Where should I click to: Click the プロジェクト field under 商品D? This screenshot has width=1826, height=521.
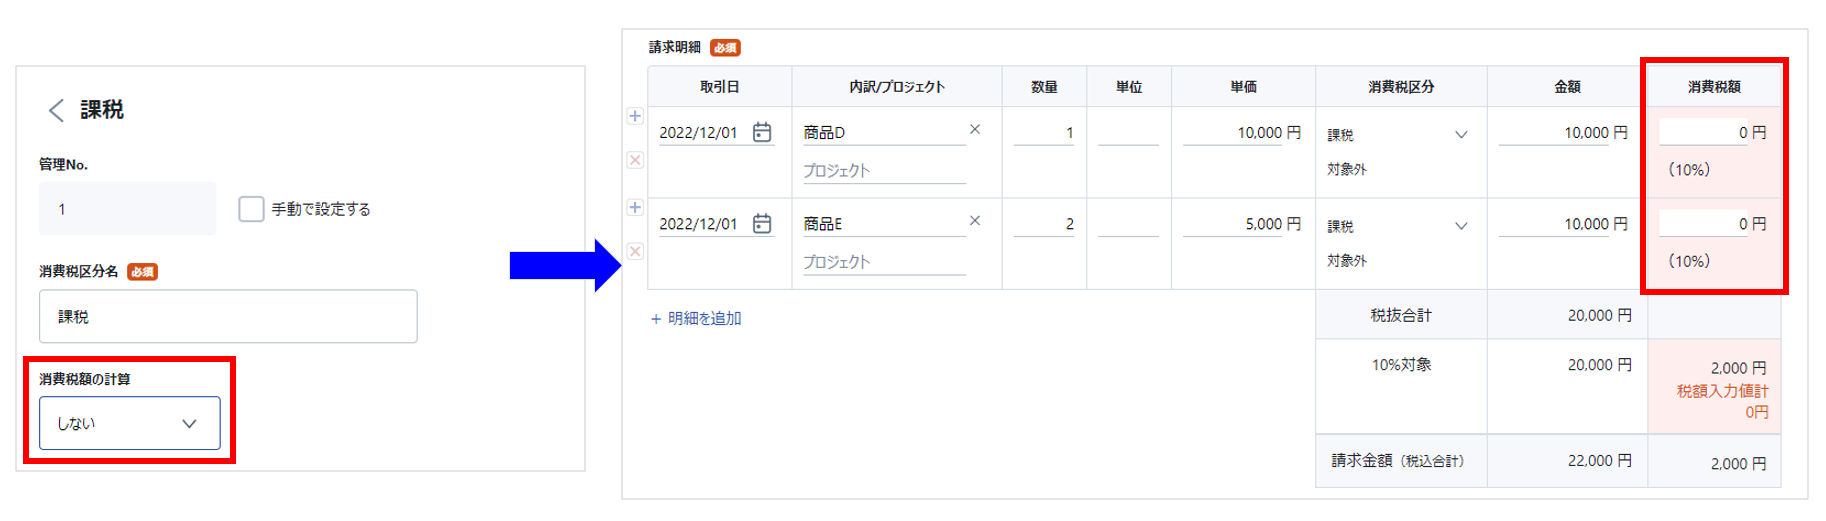(x=884, y=171)
